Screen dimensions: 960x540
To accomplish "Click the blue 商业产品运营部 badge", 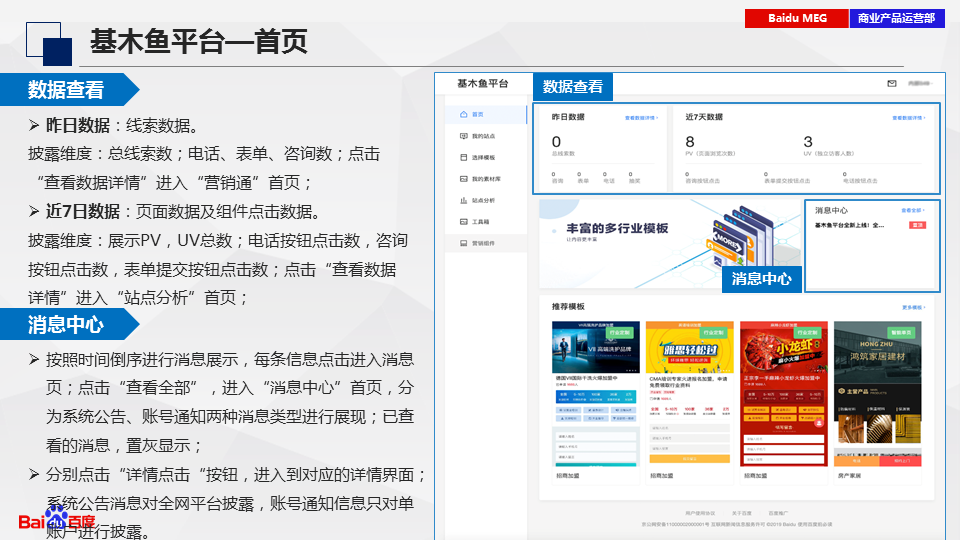I will coord(897,18).
